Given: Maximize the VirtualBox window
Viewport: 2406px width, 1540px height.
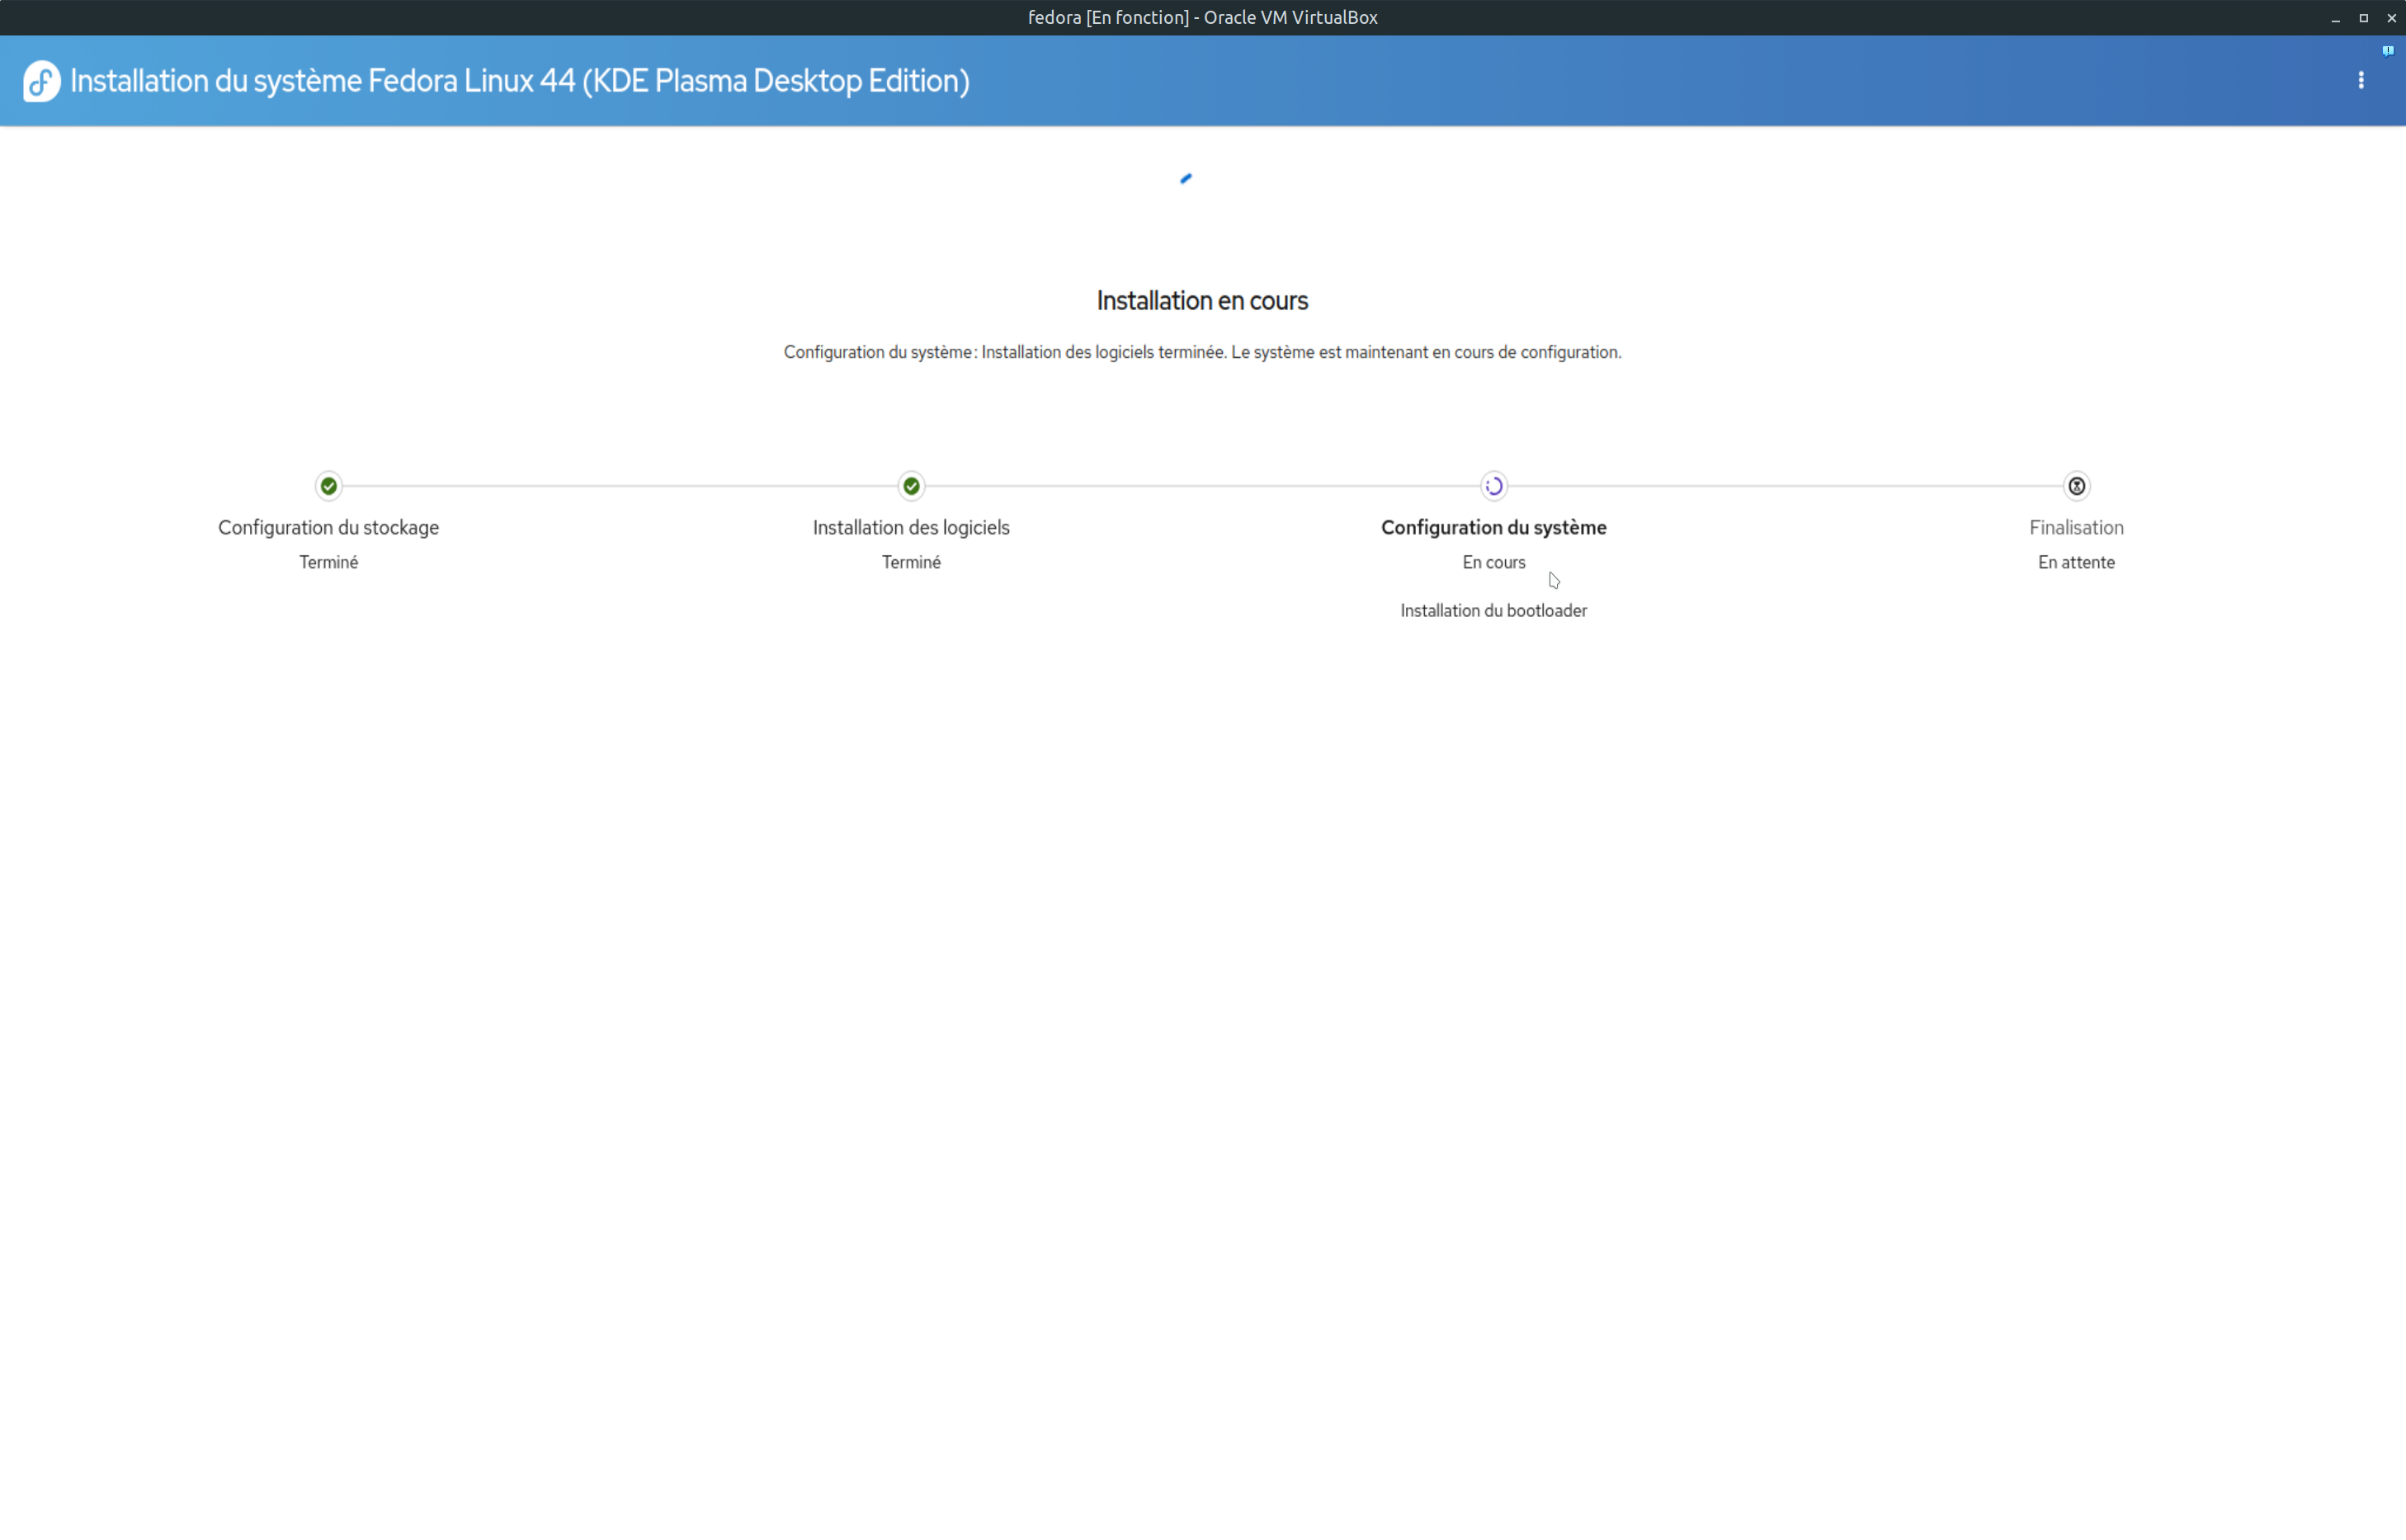Looking at the screenshot, I should point(2363,18).
